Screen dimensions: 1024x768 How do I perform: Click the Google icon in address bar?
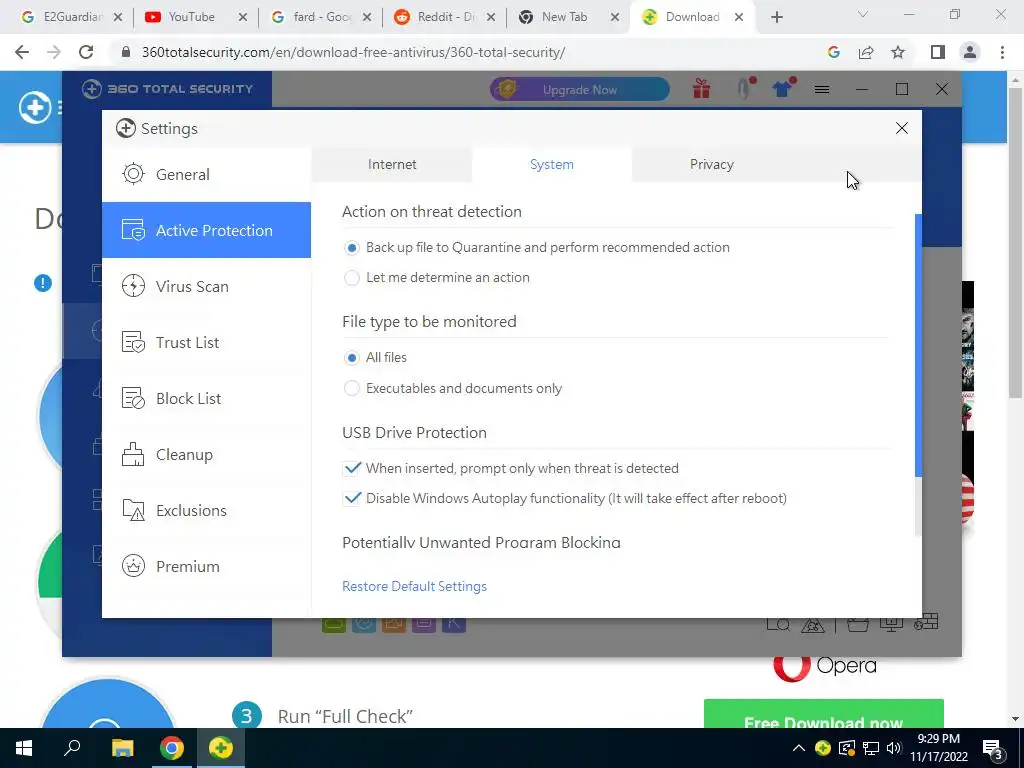pos(834,52)
